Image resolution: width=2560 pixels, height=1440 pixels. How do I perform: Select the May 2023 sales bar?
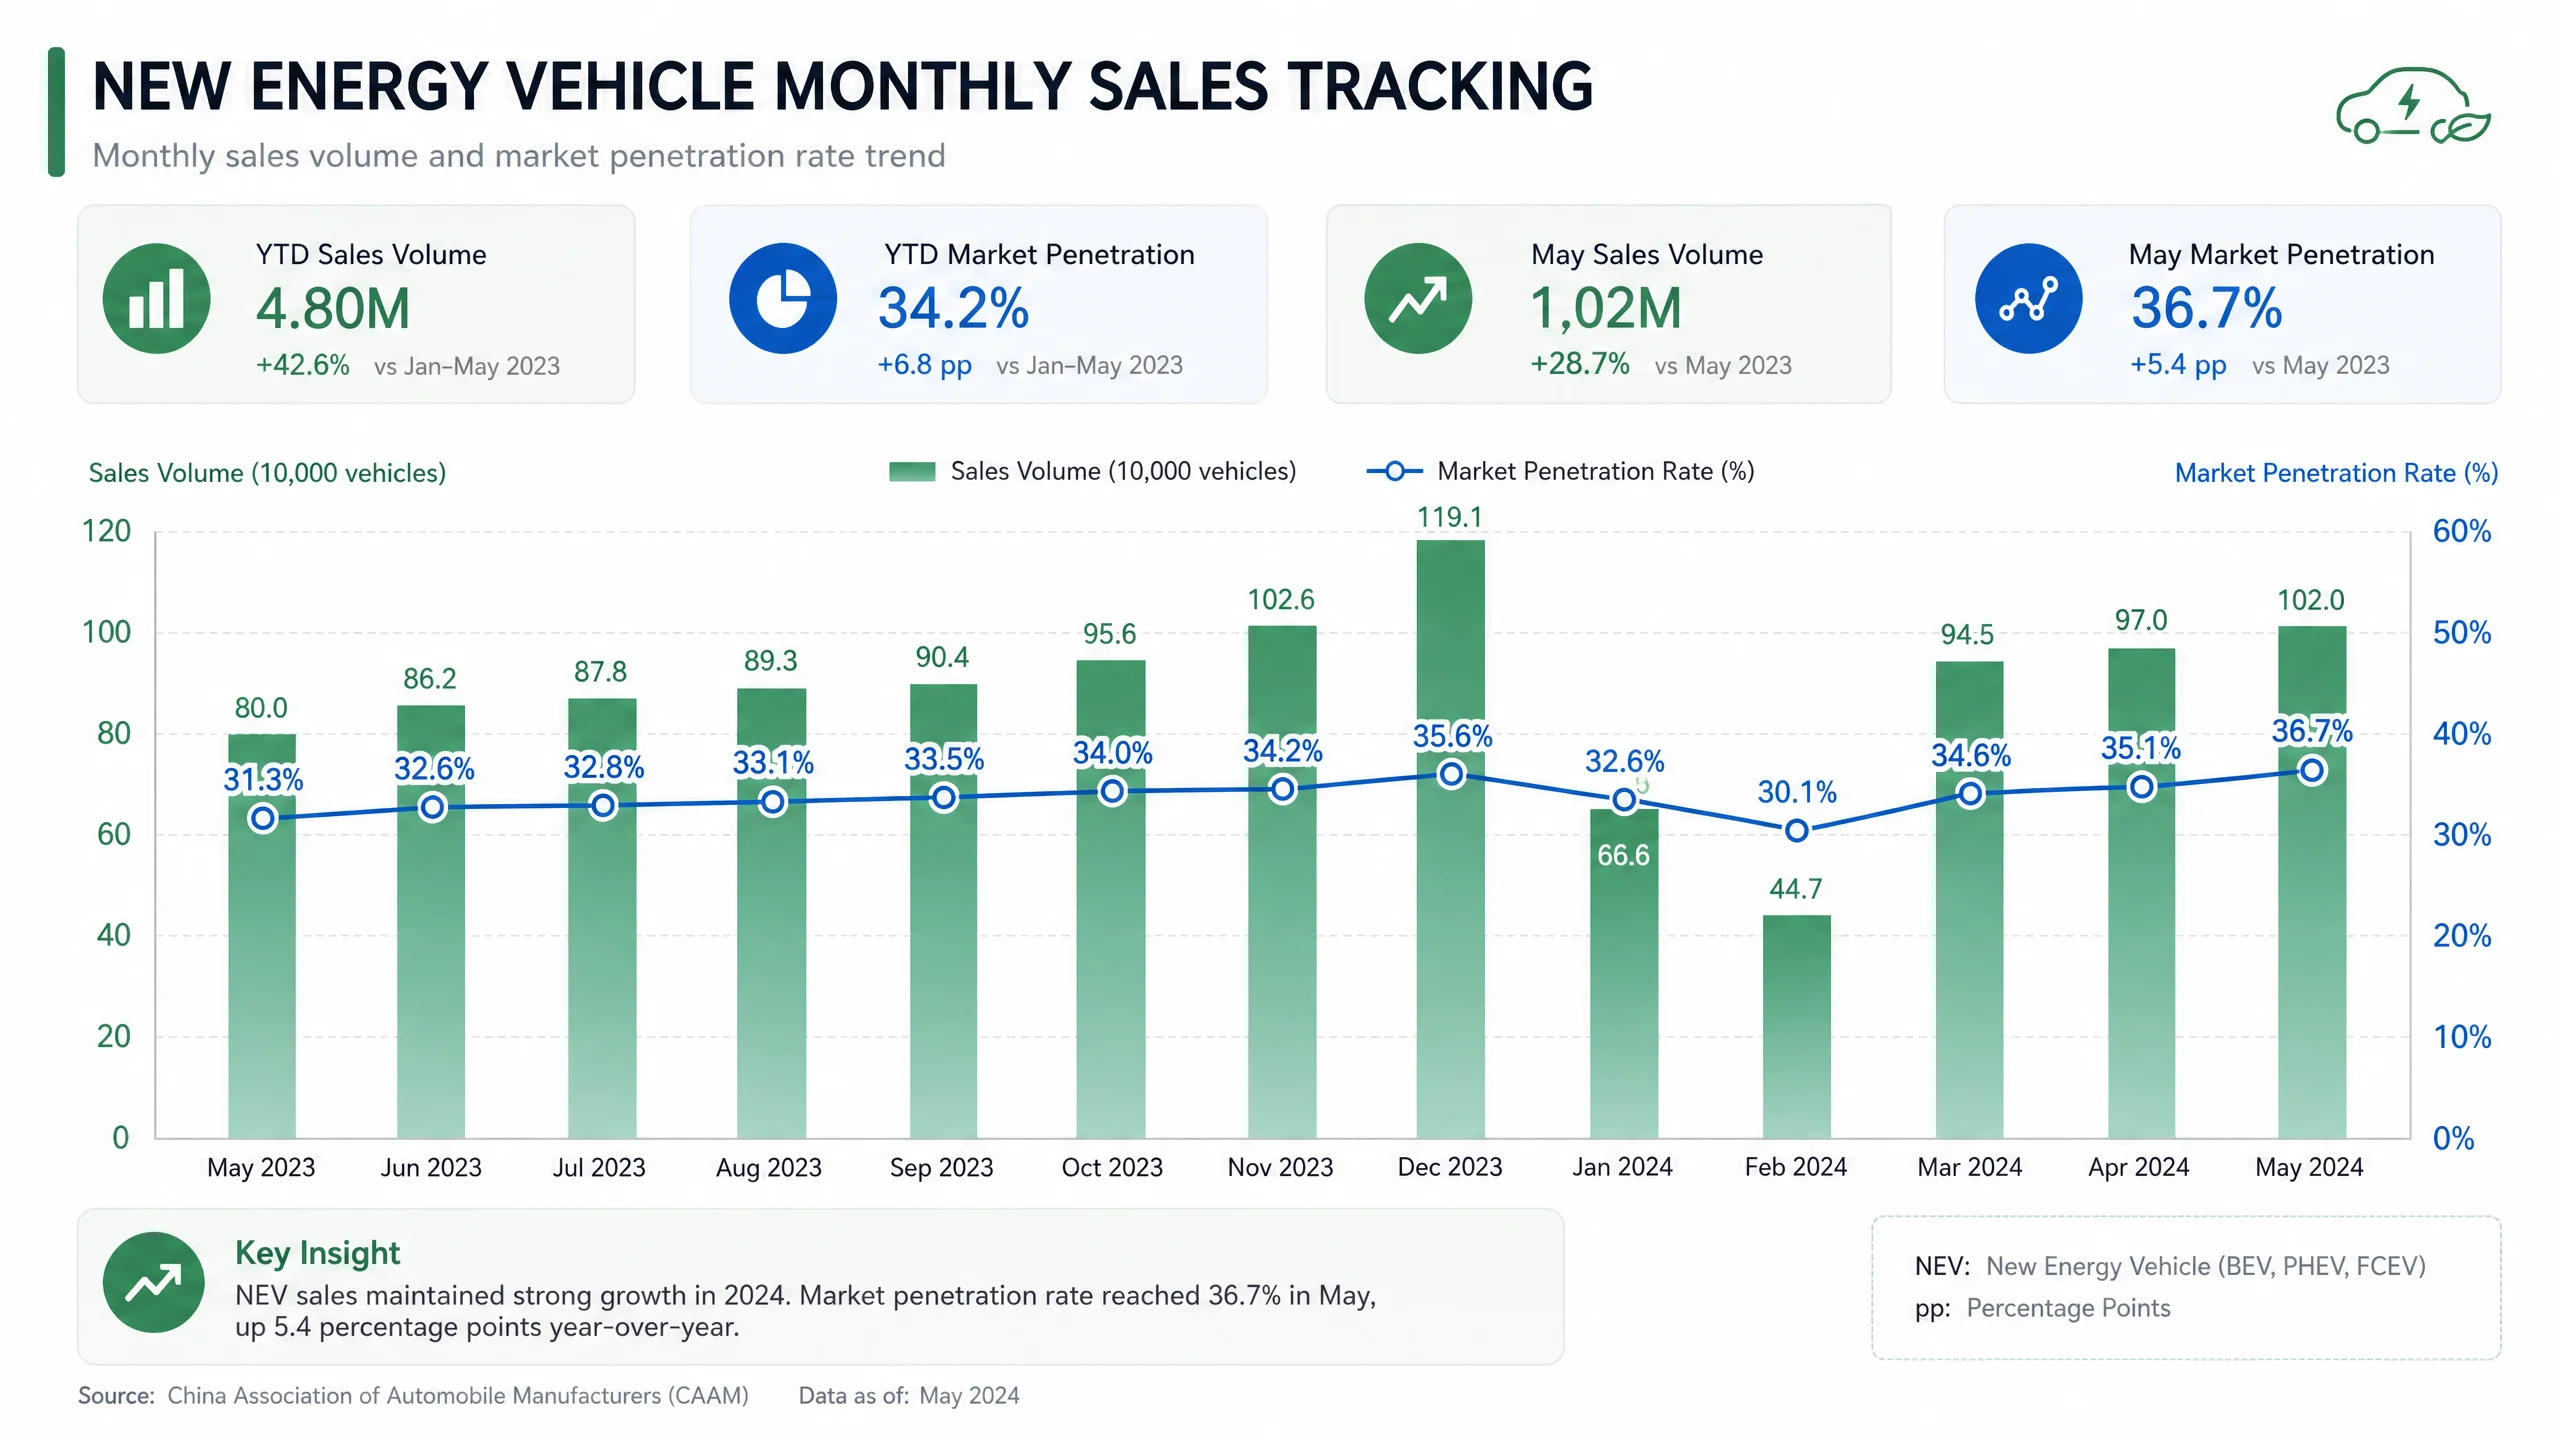262,936
